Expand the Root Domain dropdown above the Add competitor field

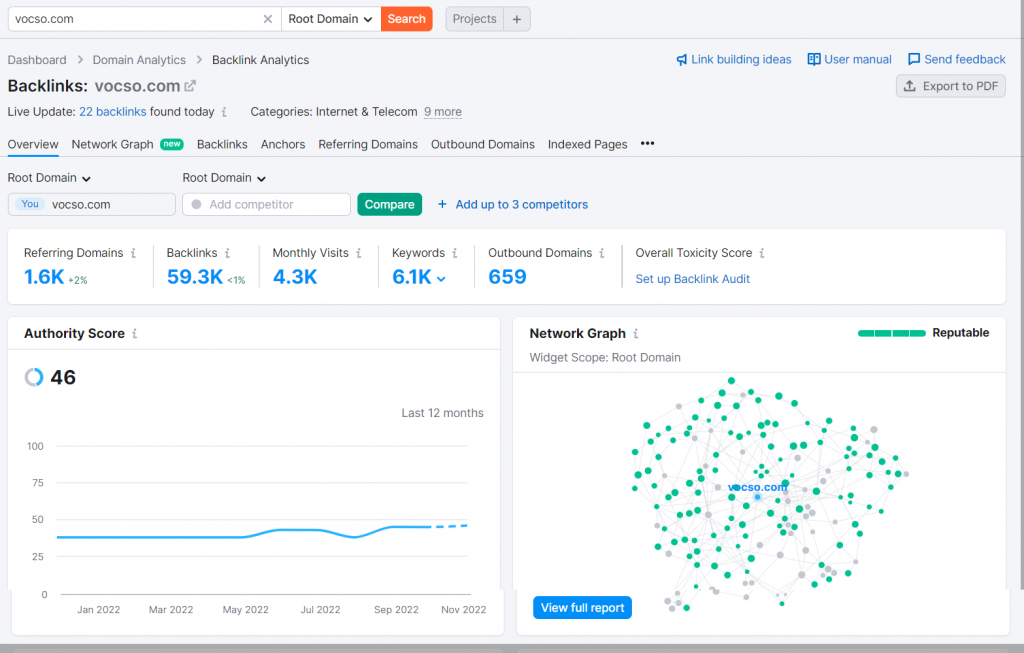(x=224, y=178)
